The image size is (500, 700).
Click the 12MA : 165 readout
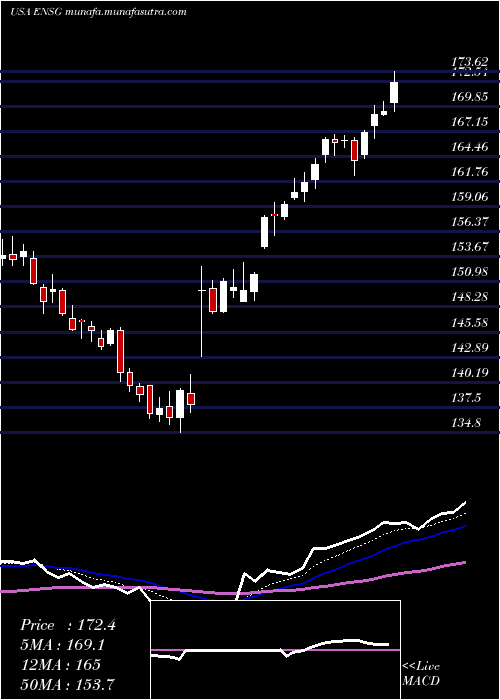click(60, 664)
